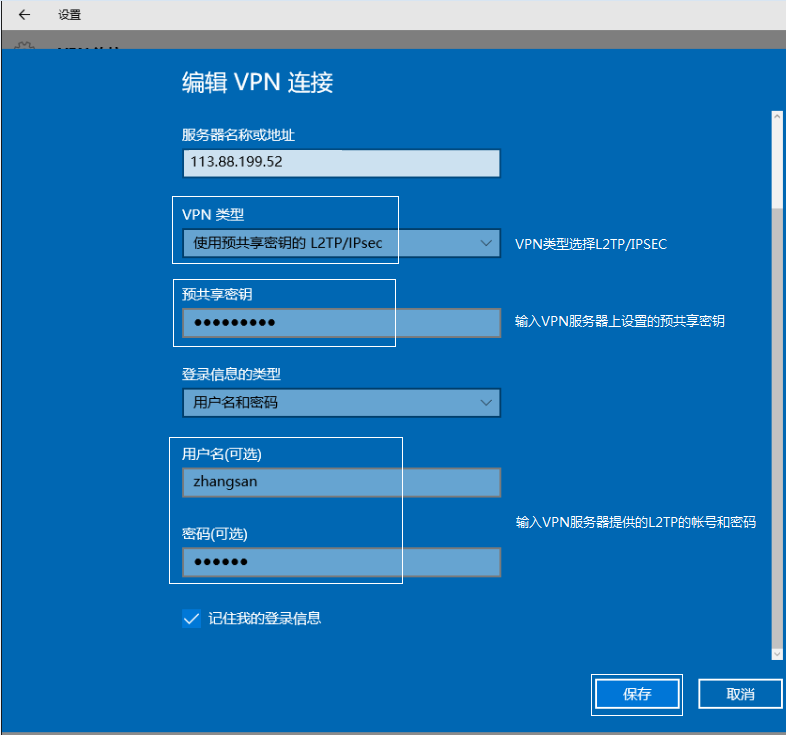Toggle the 记住我的登录信息 checkbox

click(x=191, y=619)
